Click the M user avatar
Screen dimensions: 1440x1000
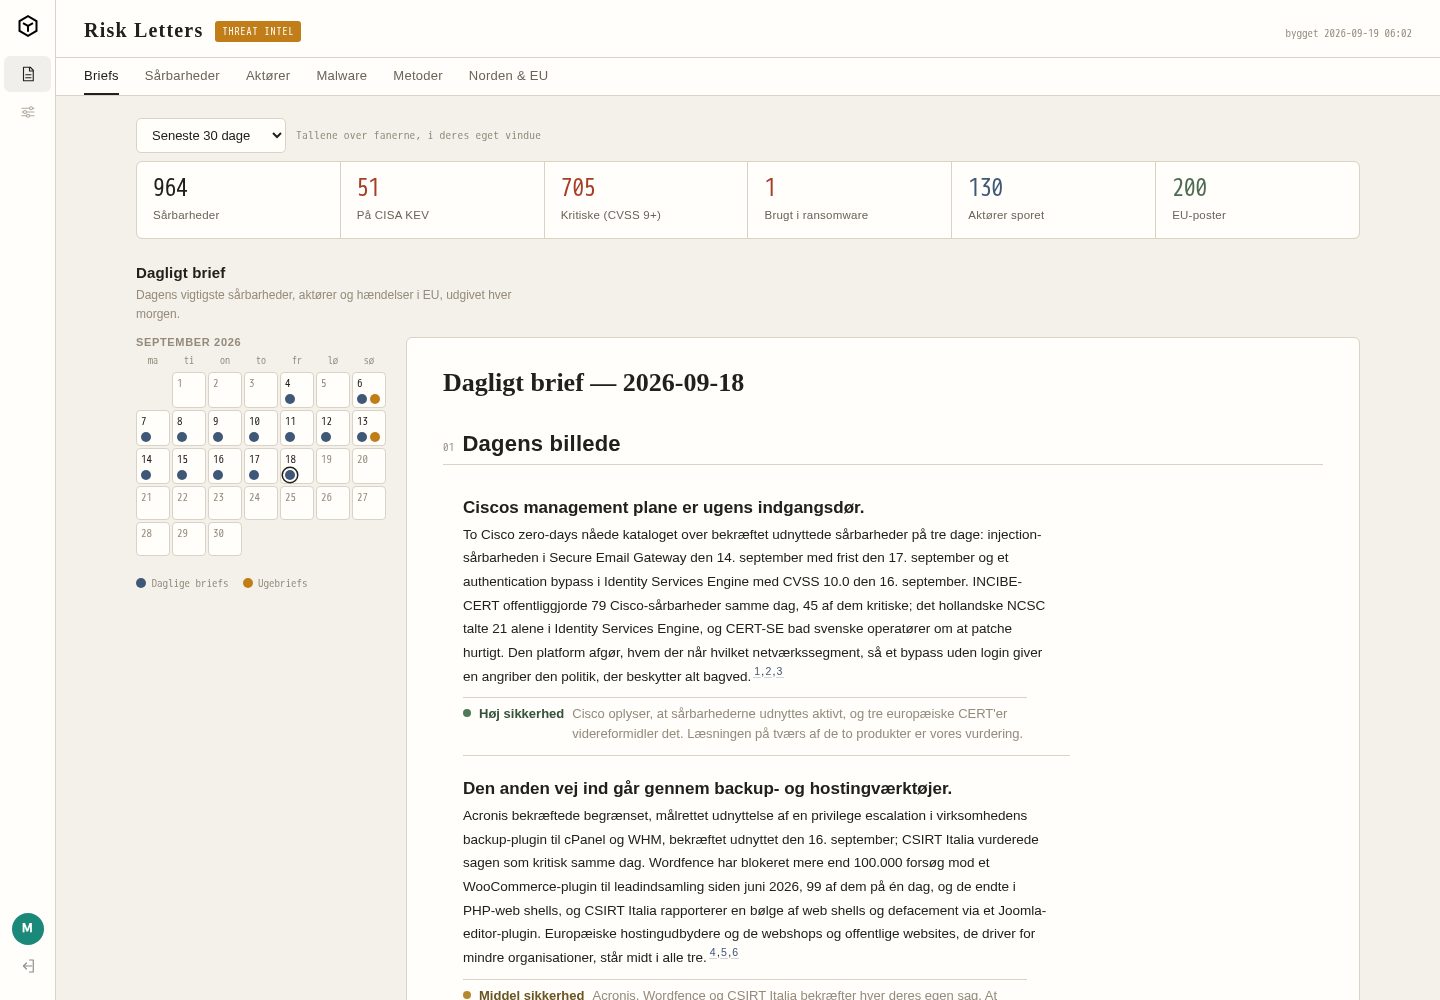click(x=28, y=929)
